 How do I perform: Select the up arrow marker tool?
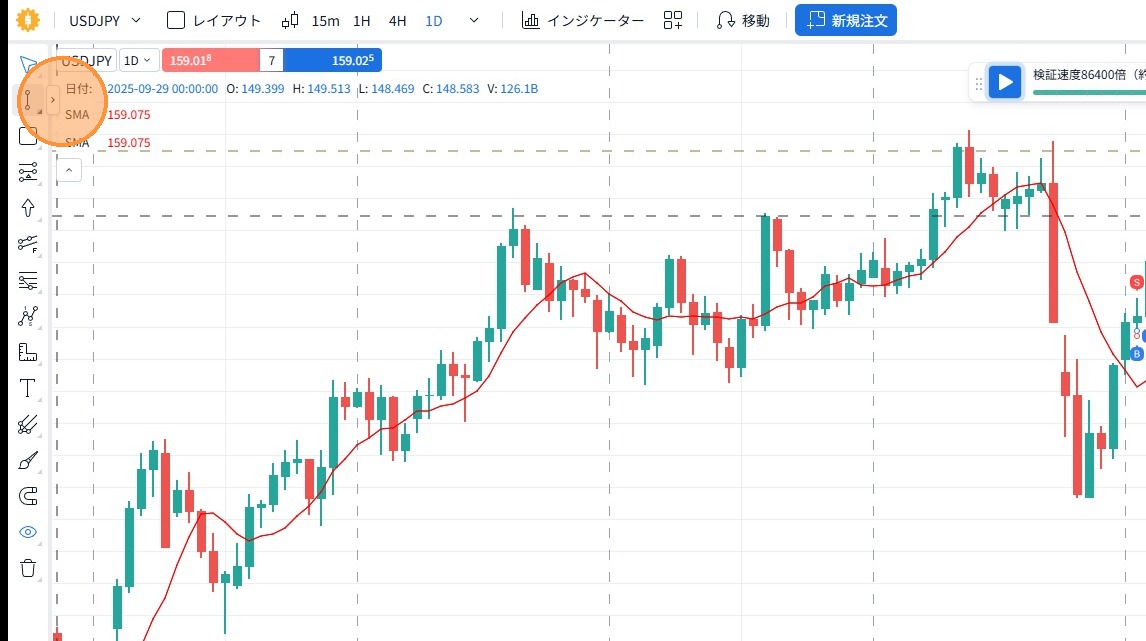coord(28,208)
